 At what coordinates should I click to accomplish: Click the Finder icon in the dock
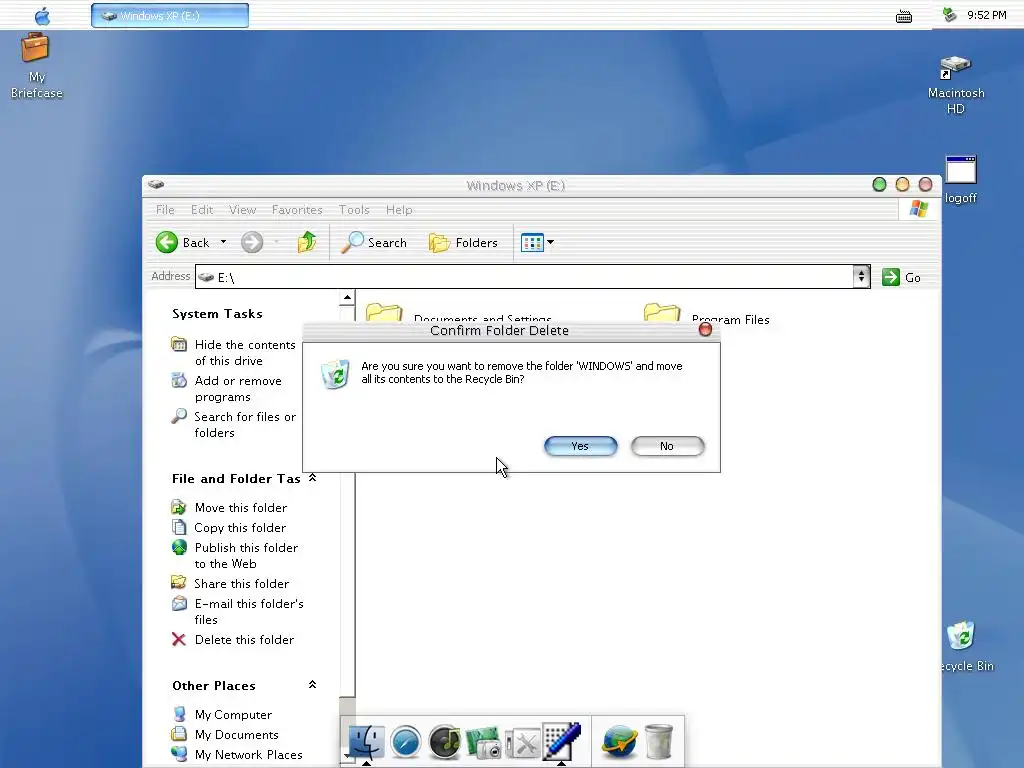[366, 743]
